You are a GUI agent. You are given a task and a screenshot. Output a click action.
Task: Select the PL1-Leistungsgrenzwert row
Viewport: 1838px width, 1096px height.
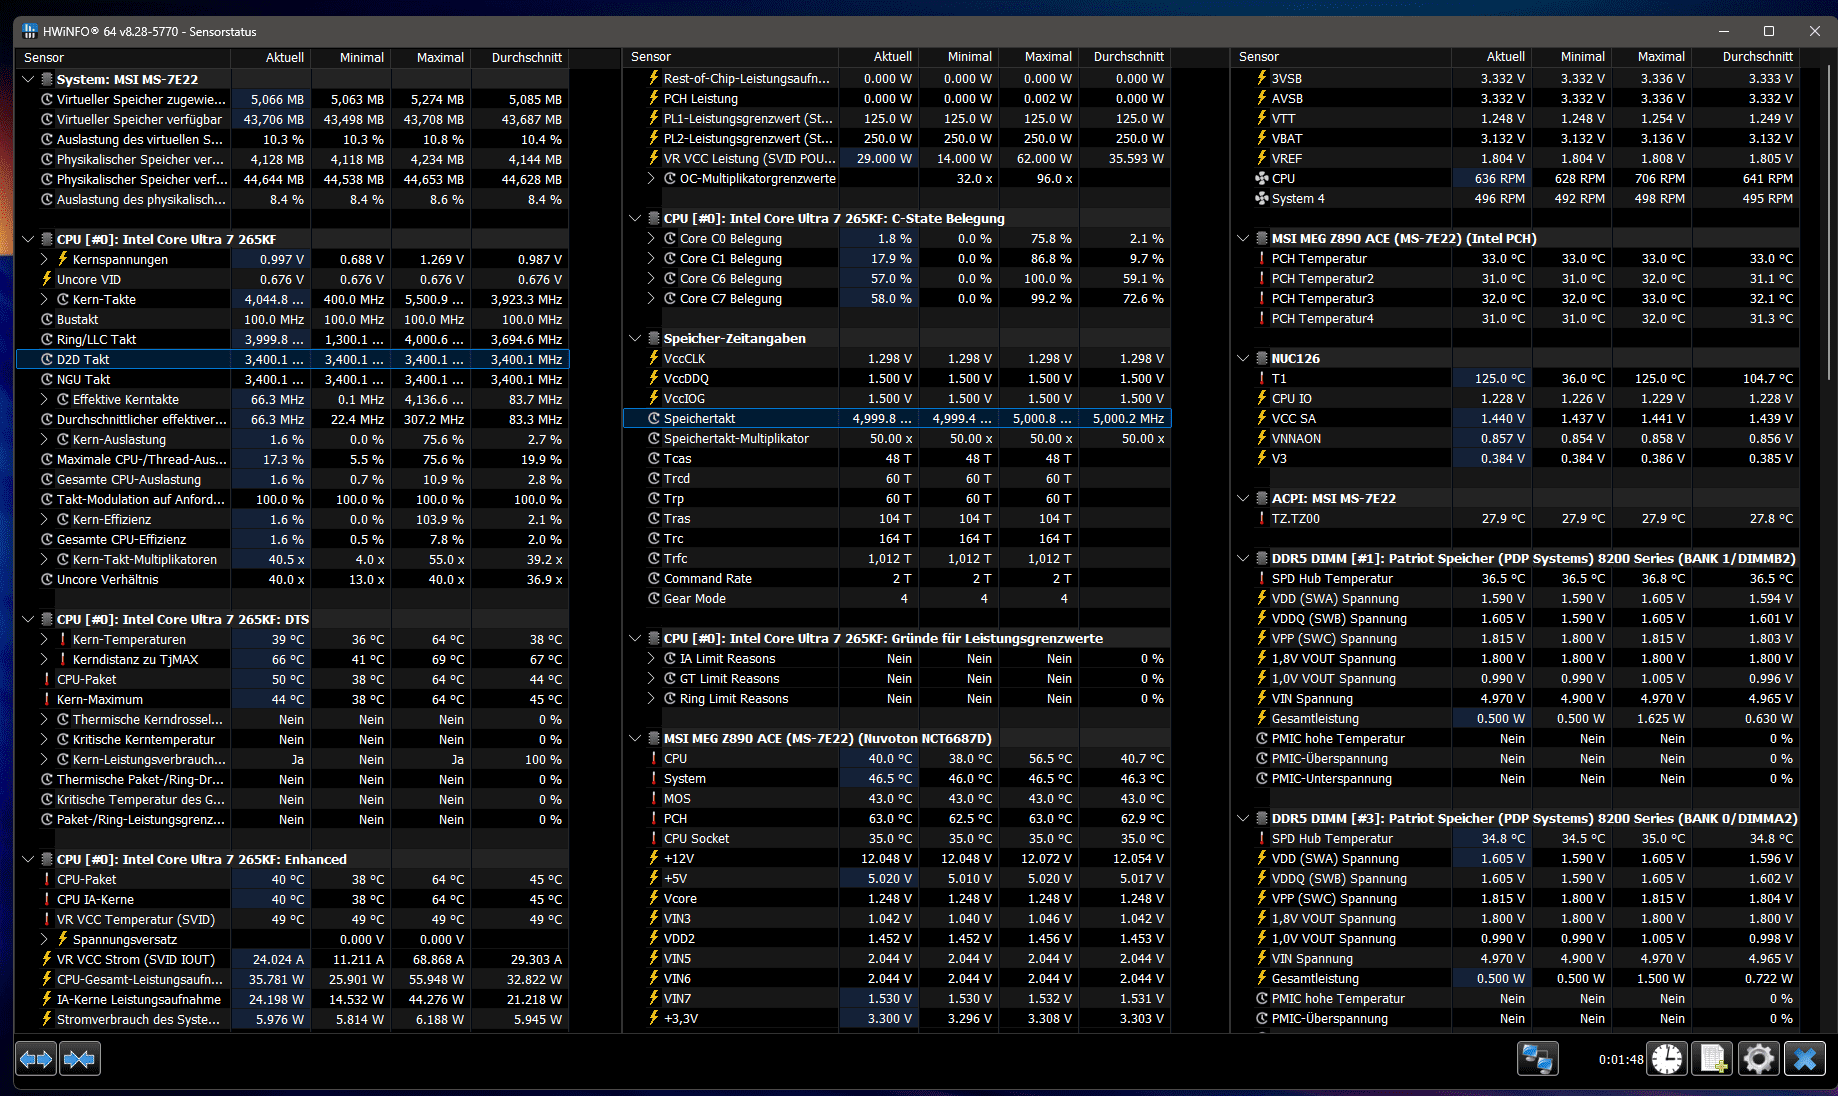click(x=897, y=118)
